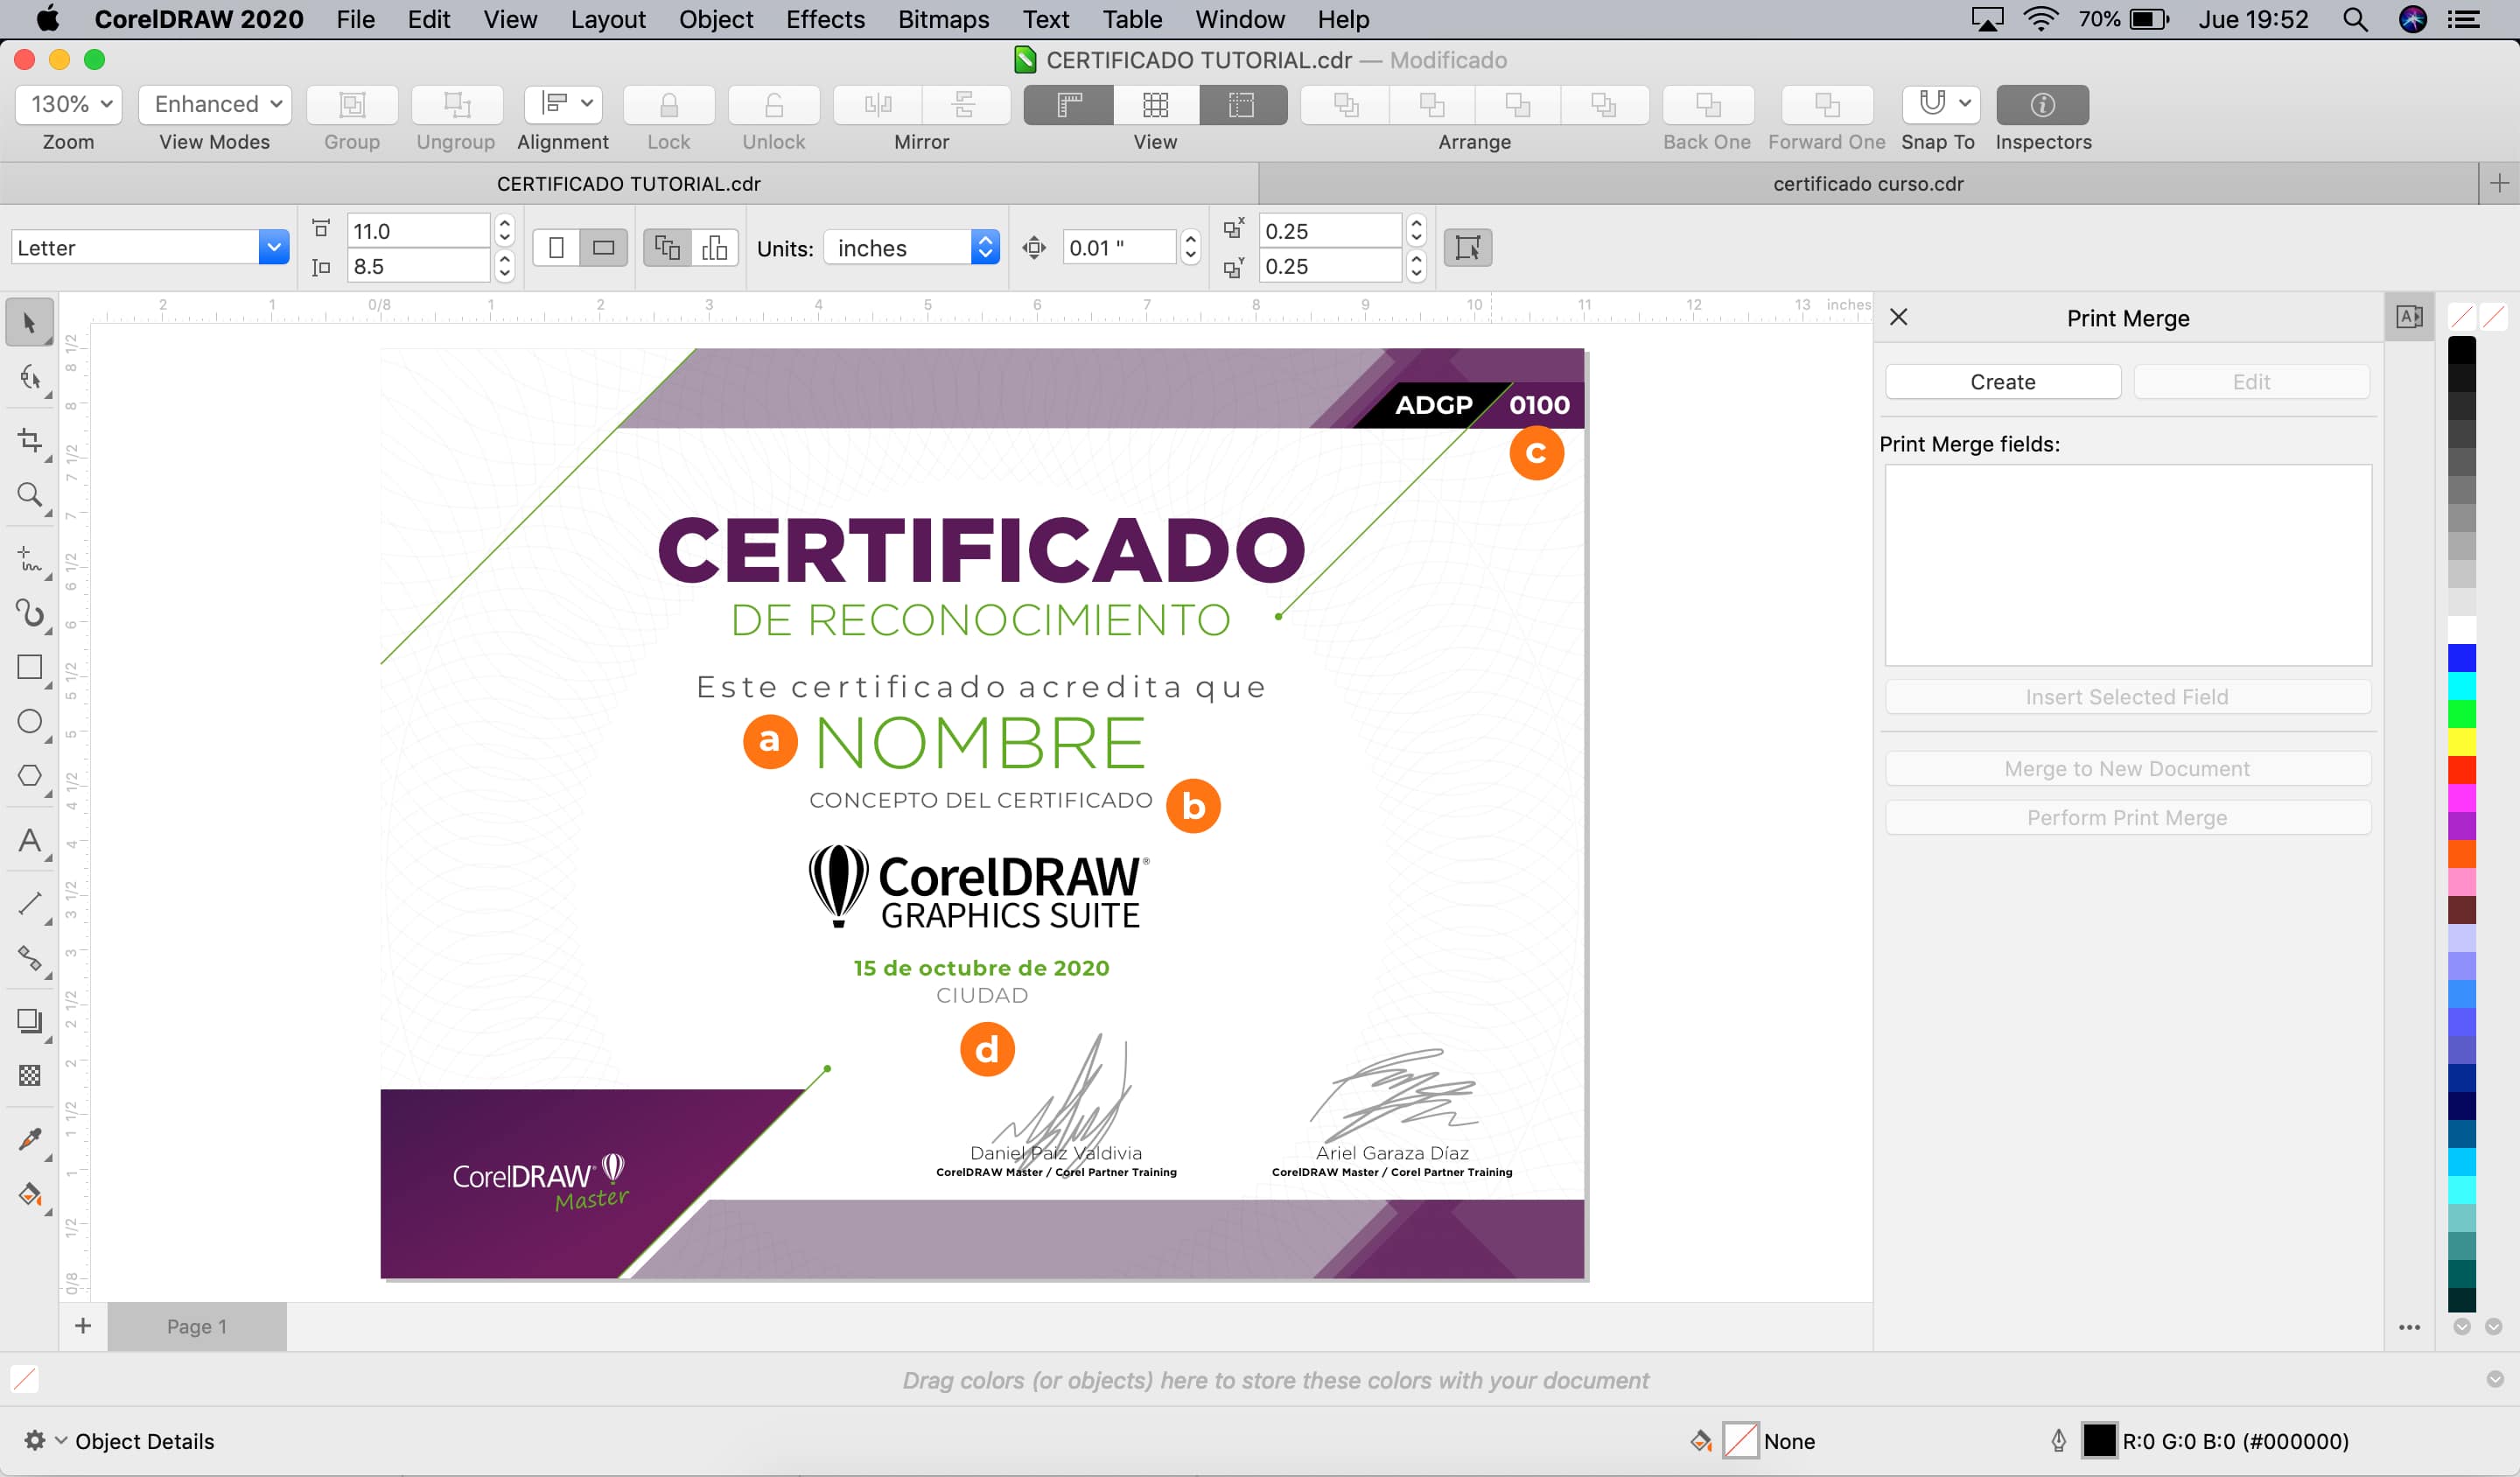Click the Back One arrange icon
This screenshot has width=2520, height=1477.
[1708, 104]
